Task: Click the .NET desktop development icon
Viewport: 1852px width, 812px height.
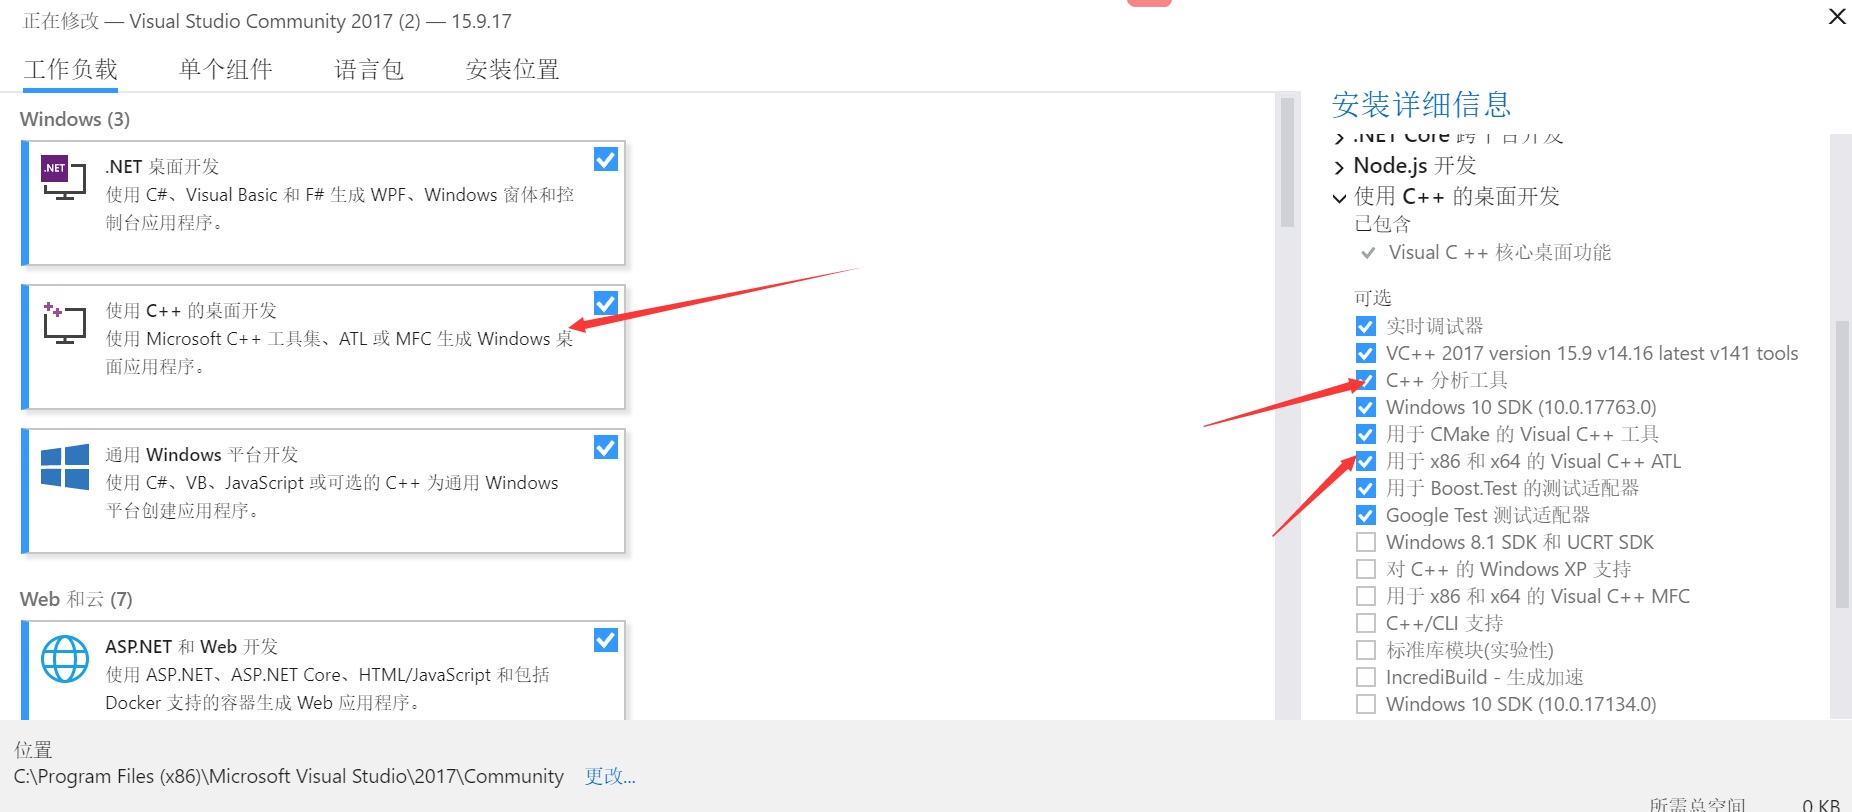Action: pos(64,177)
